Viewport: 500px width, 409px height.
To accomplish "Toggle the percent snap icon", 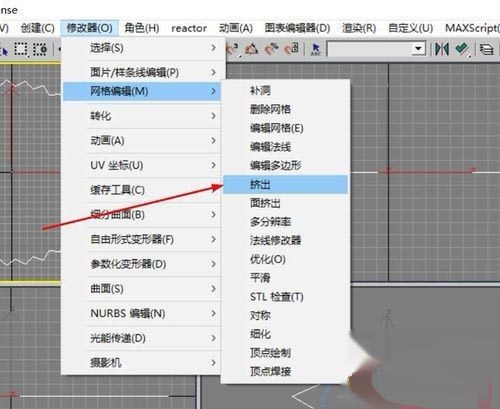I will pyautogui.click(x=272, y=49).
